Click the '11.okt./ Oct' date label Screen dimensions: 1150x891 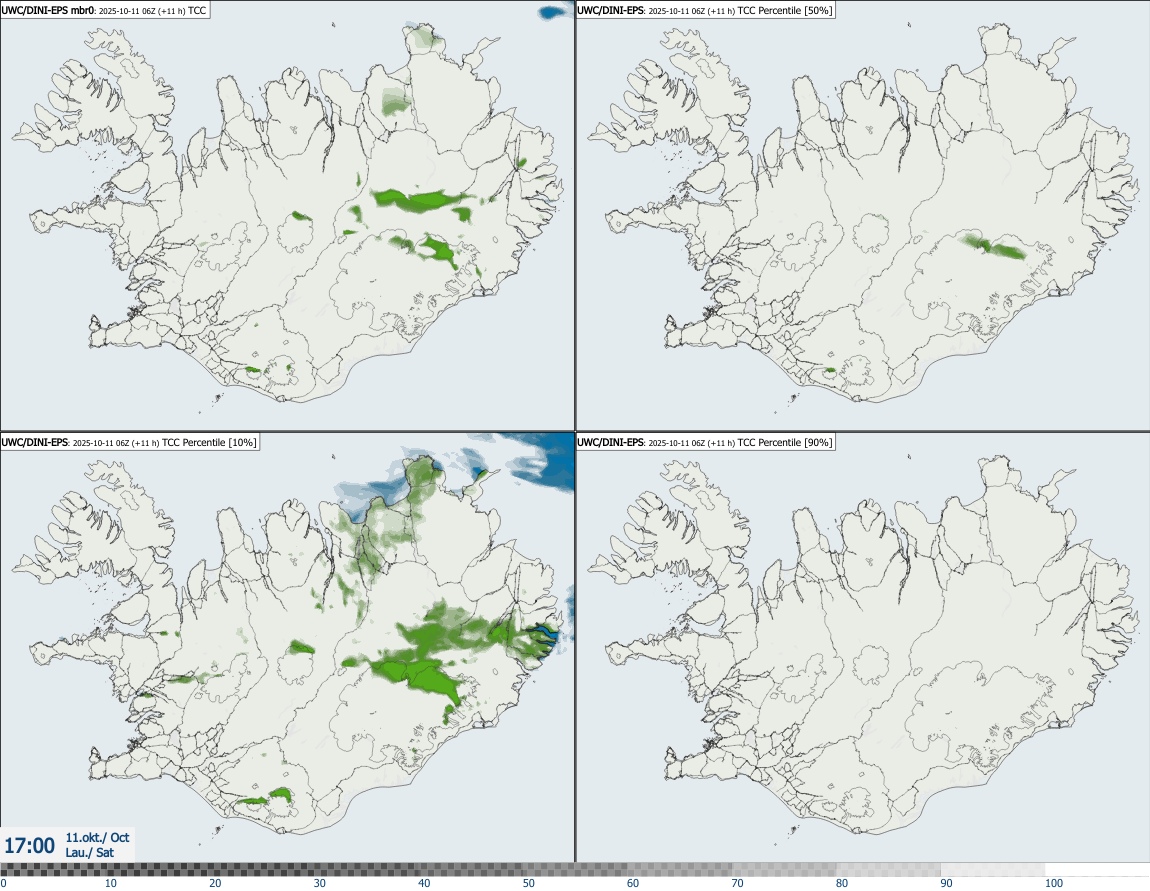tap(98, 837)
